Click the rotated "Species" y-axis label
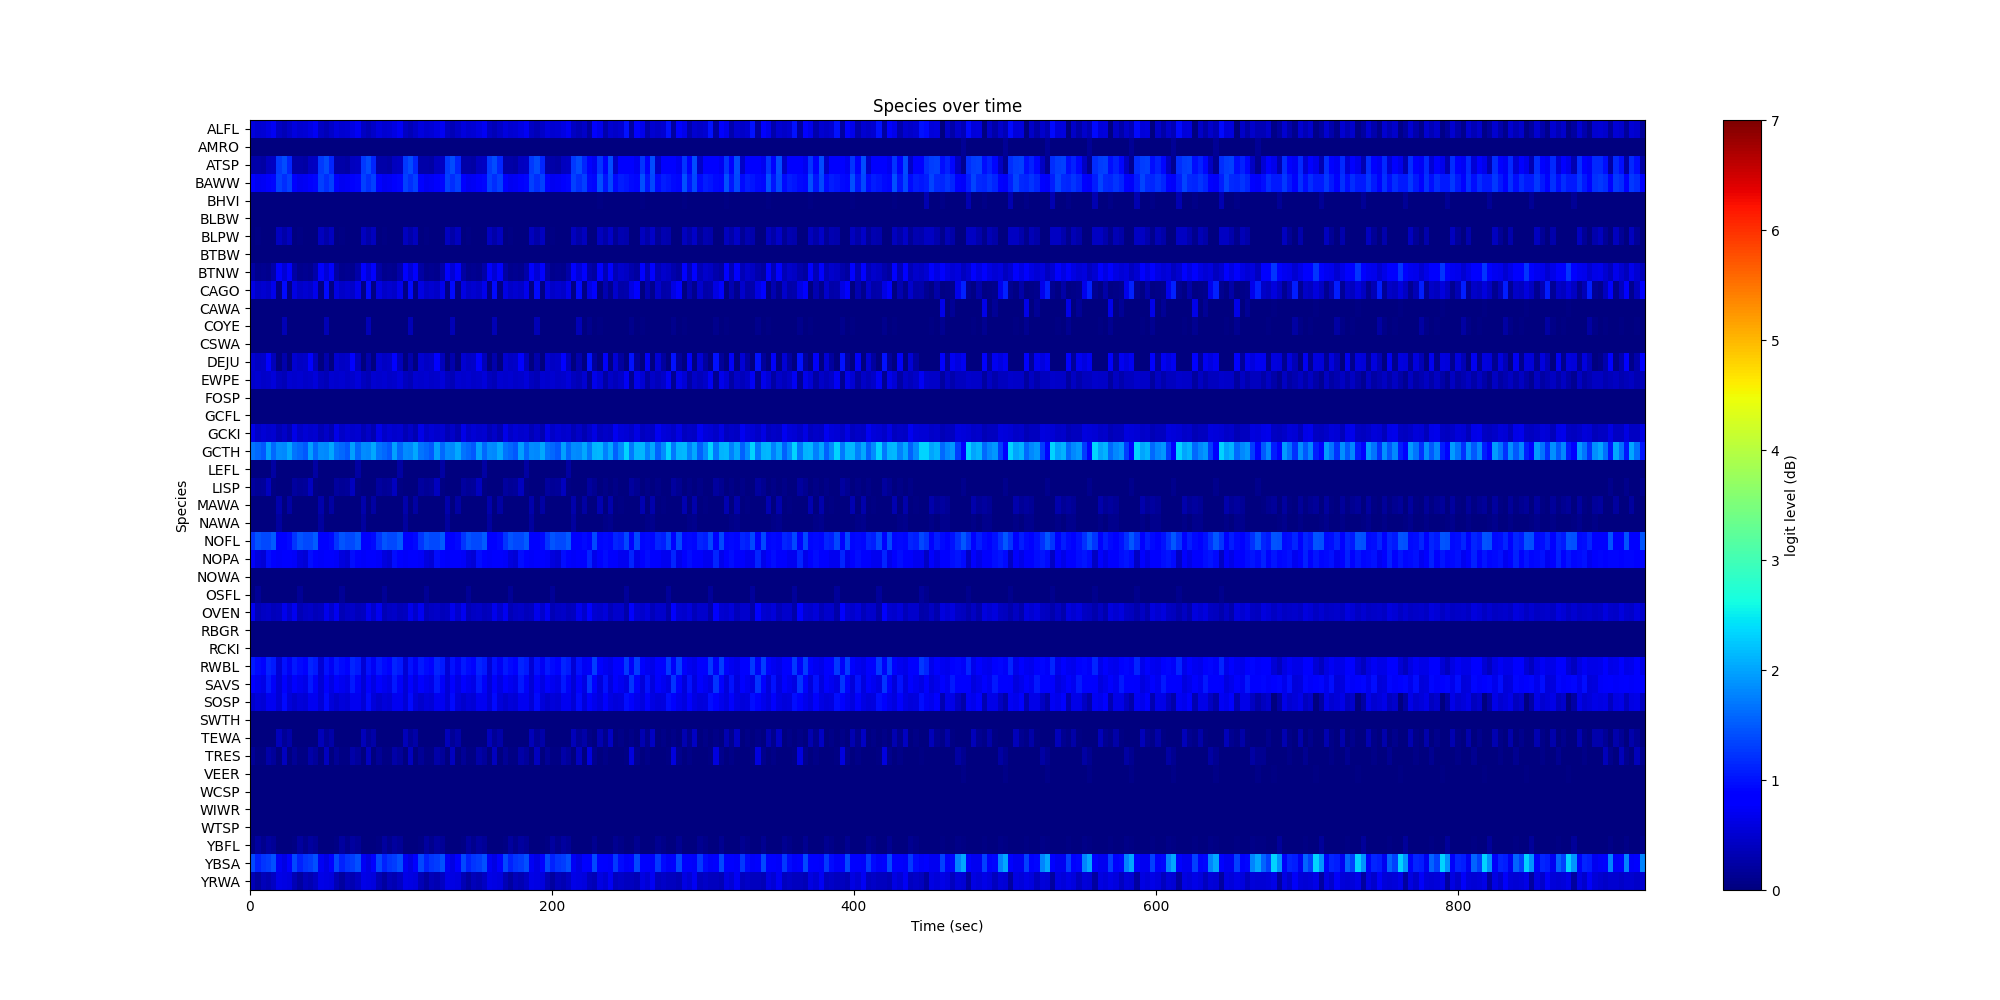 (182, 506)
